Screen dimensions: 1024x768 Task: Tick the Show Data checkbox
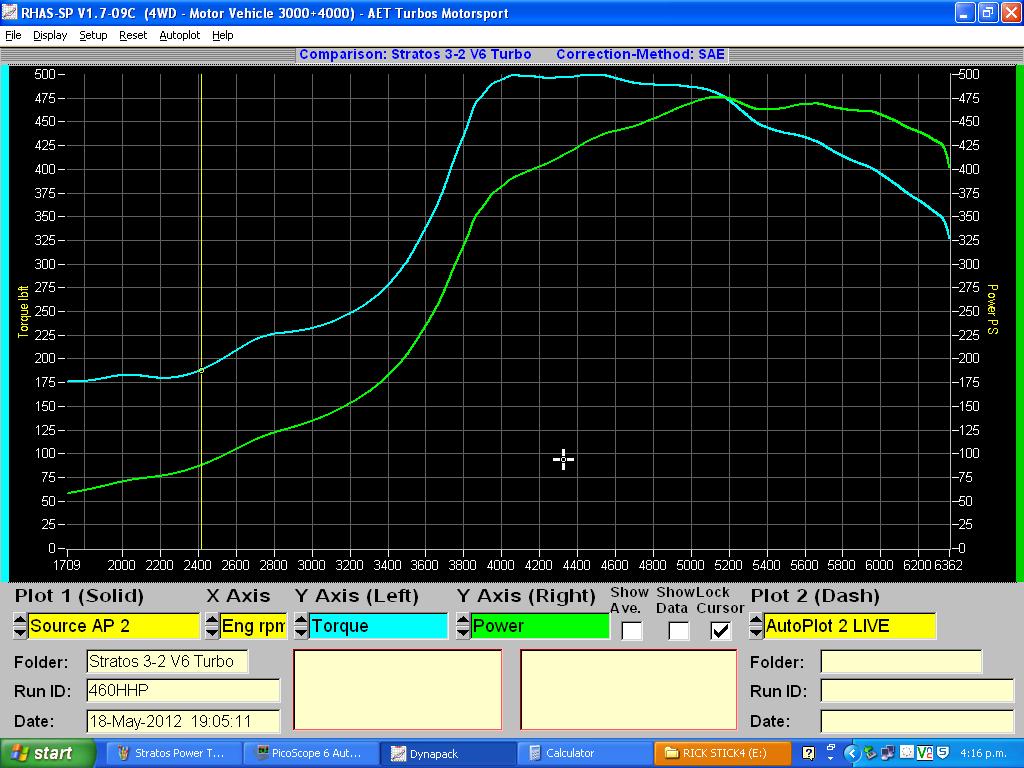click(678, 631)
